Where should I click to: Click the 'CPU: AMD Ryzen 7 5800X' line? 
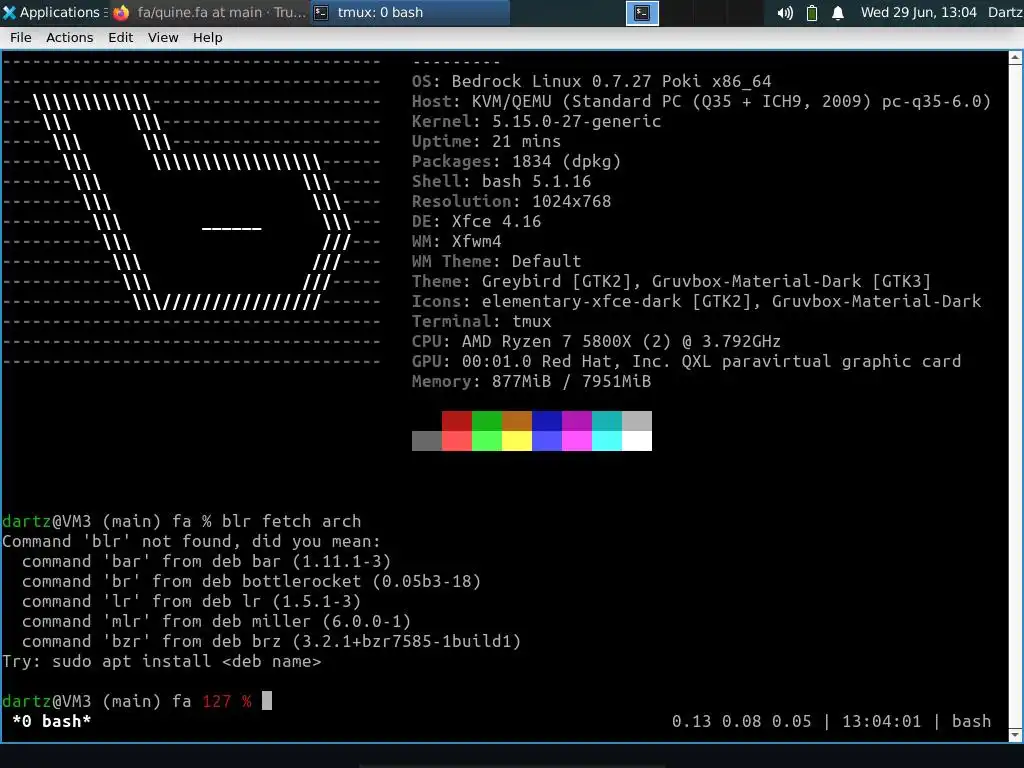[596, 342]
